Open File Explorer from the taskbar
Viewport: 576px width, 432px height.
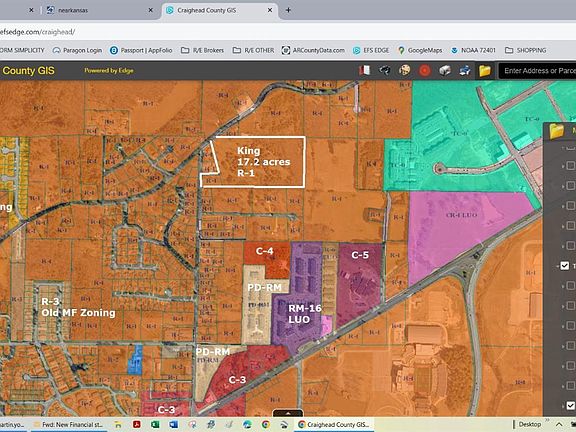118,425
